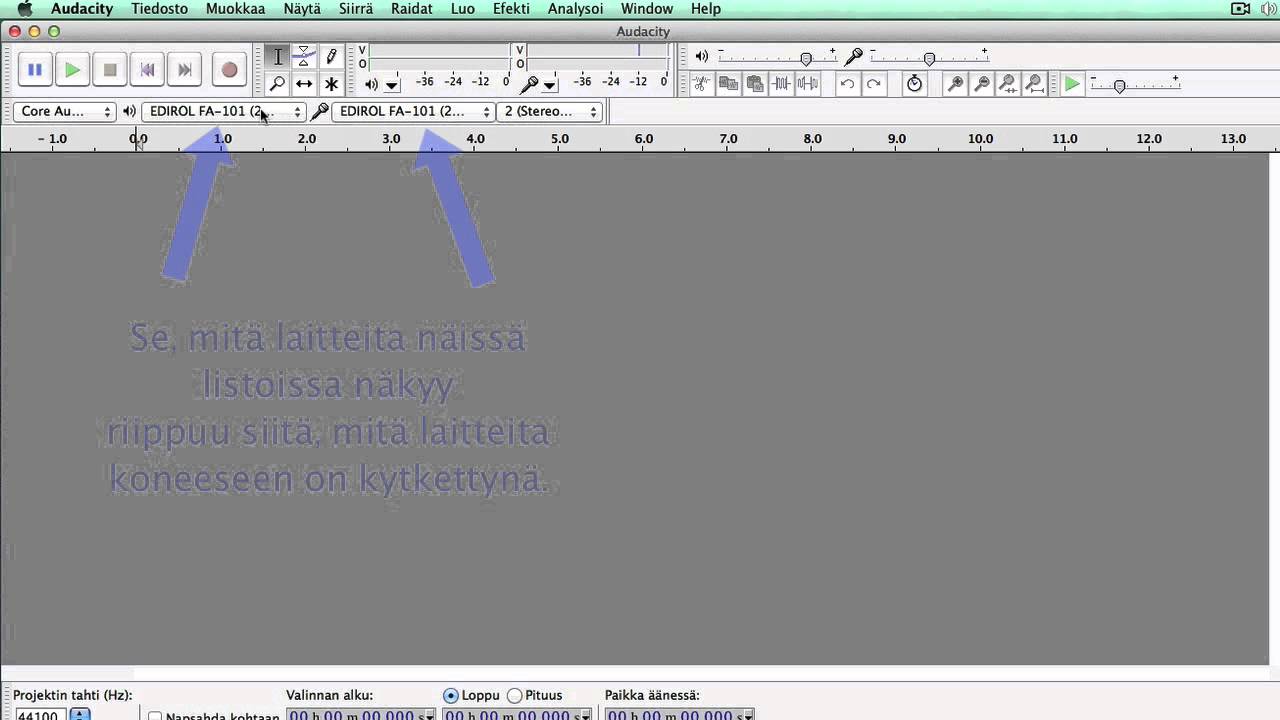Skip to end of the project

185,70
